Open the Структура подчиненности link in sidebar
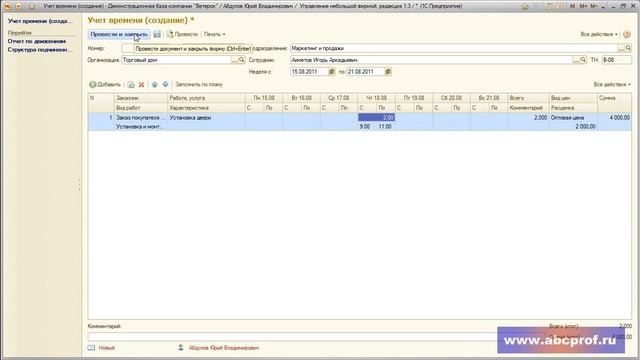 (x=40, y=50)
